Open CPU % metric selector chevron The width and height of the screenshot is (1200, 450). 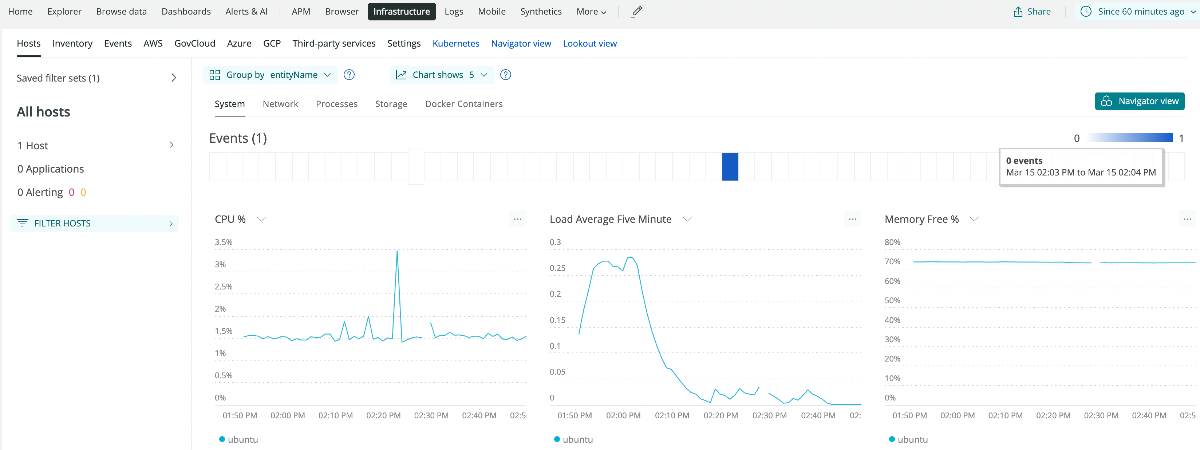[x=261, y=219]
